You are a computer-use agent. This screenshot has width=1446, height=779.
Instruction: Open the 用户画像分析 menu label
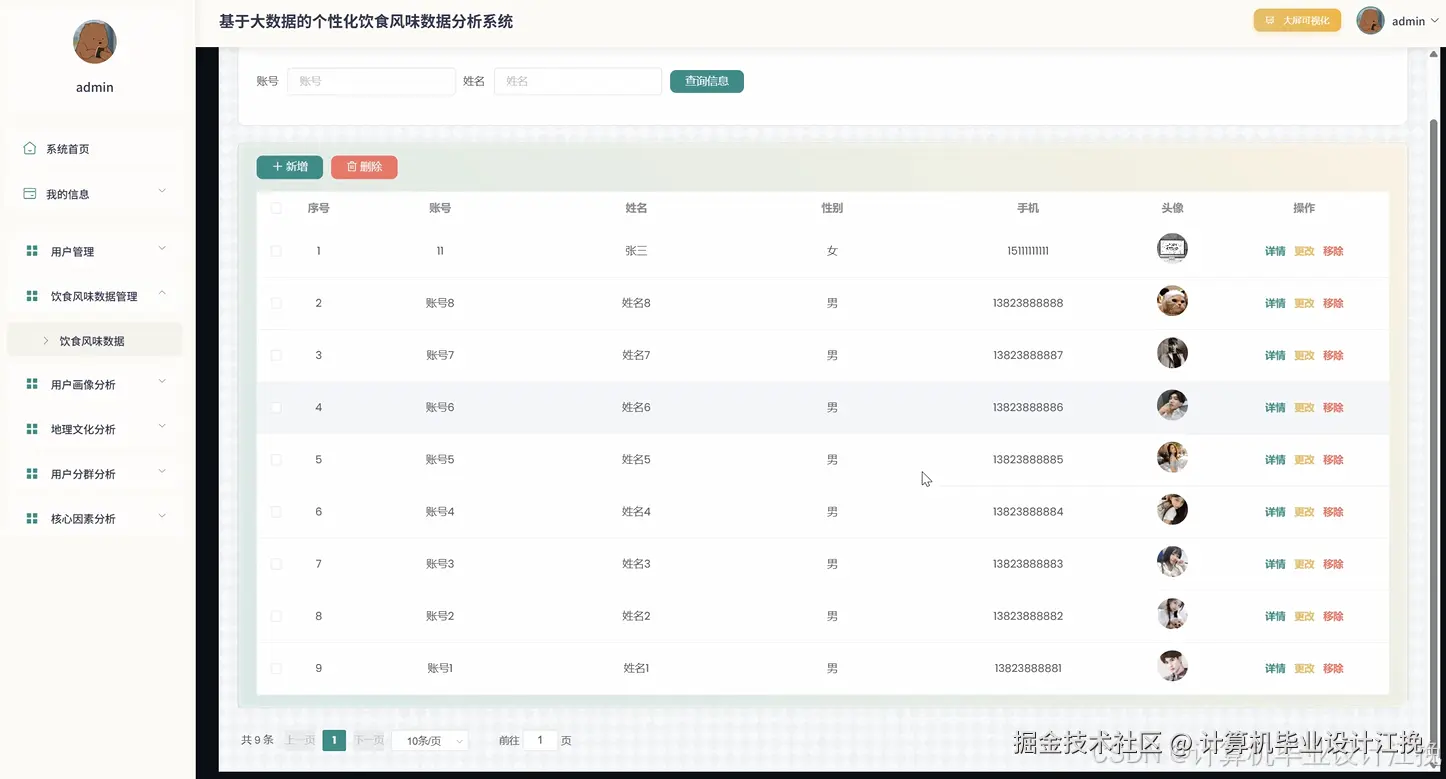click(83, 385)
